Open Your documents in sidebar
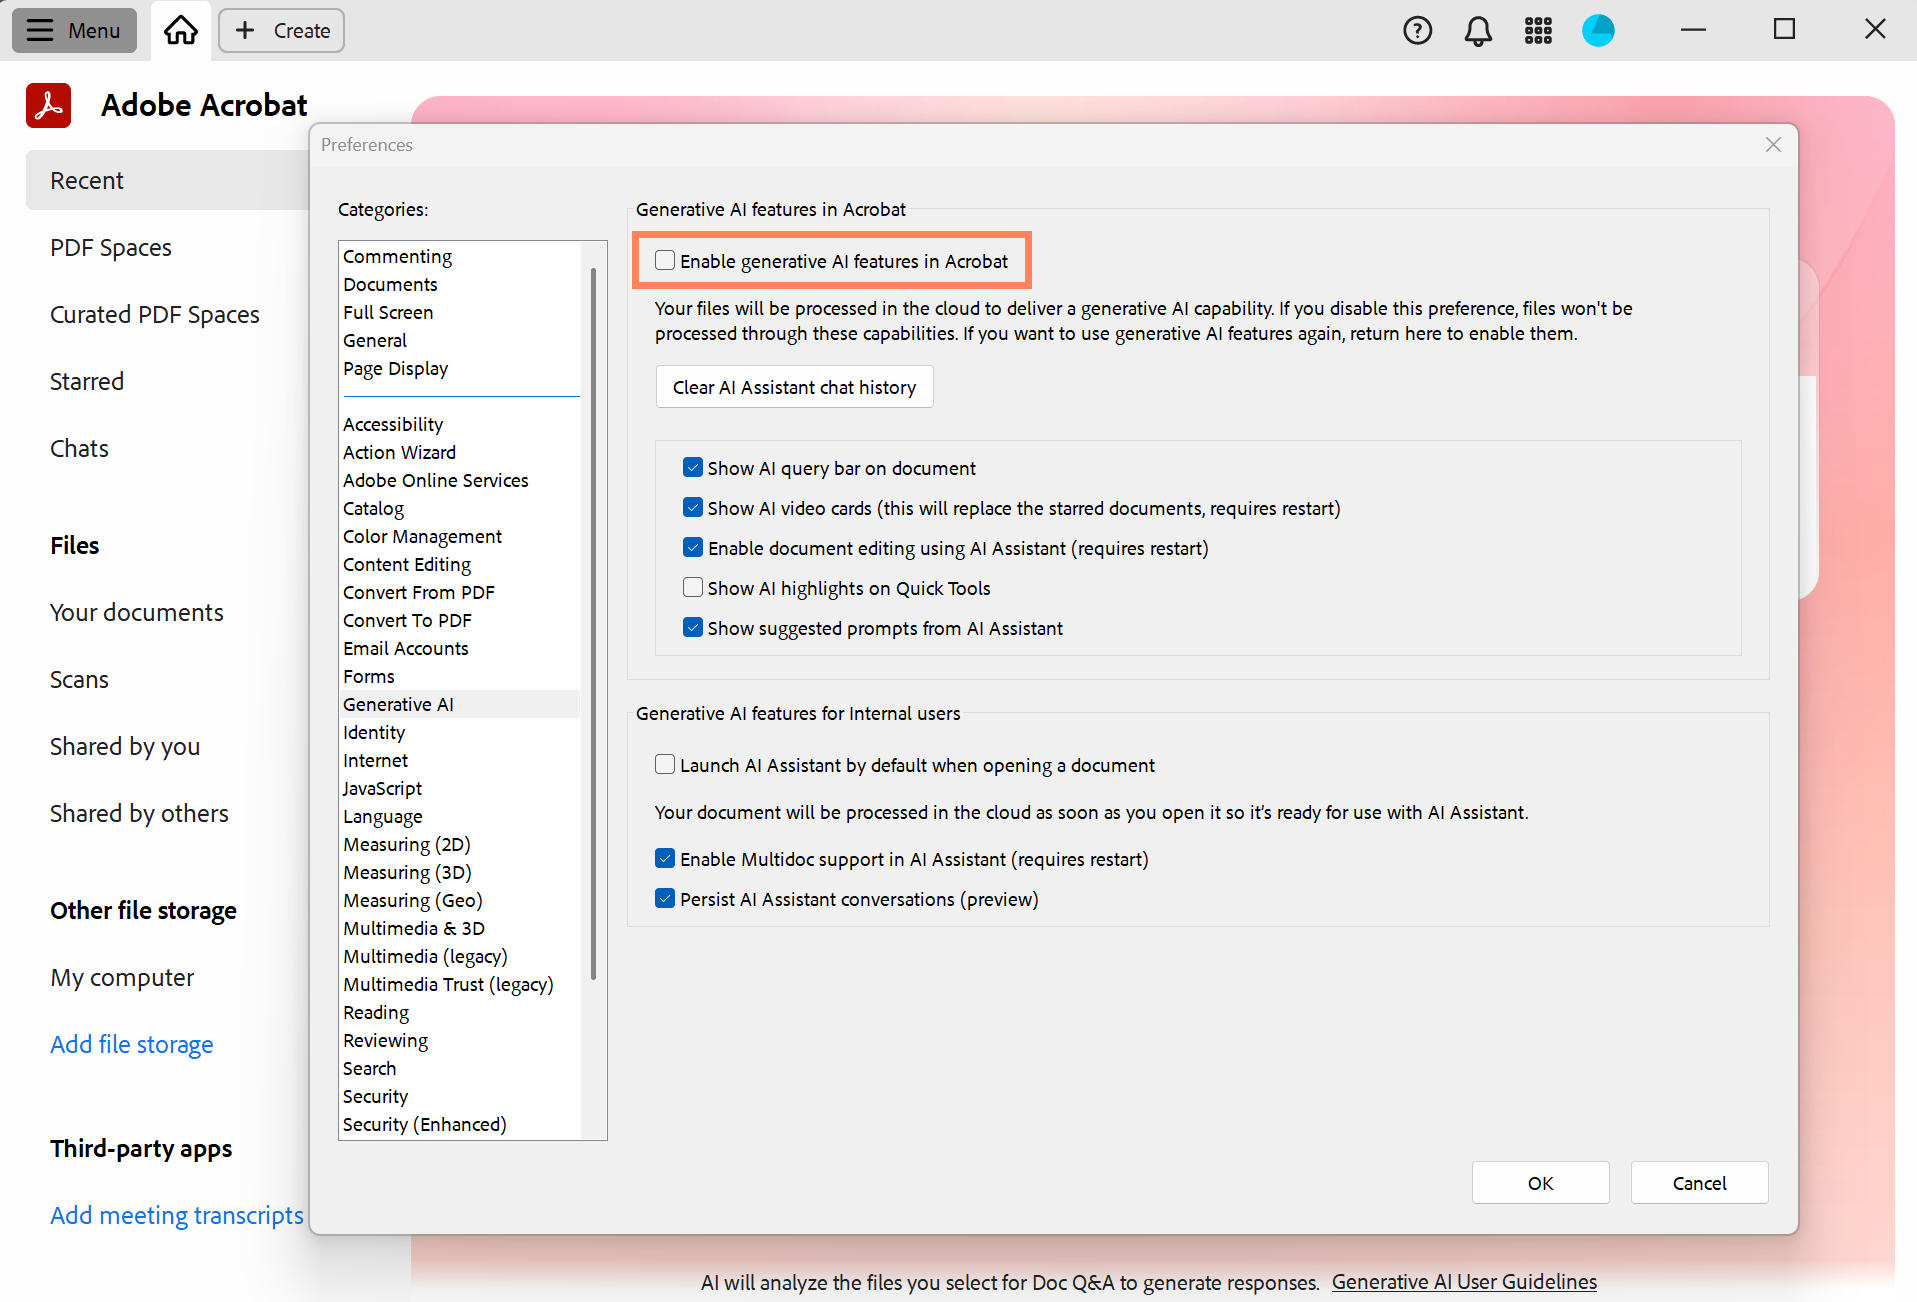Image resolution: width=1917 pixels, height=1302 pixels. 137,612
